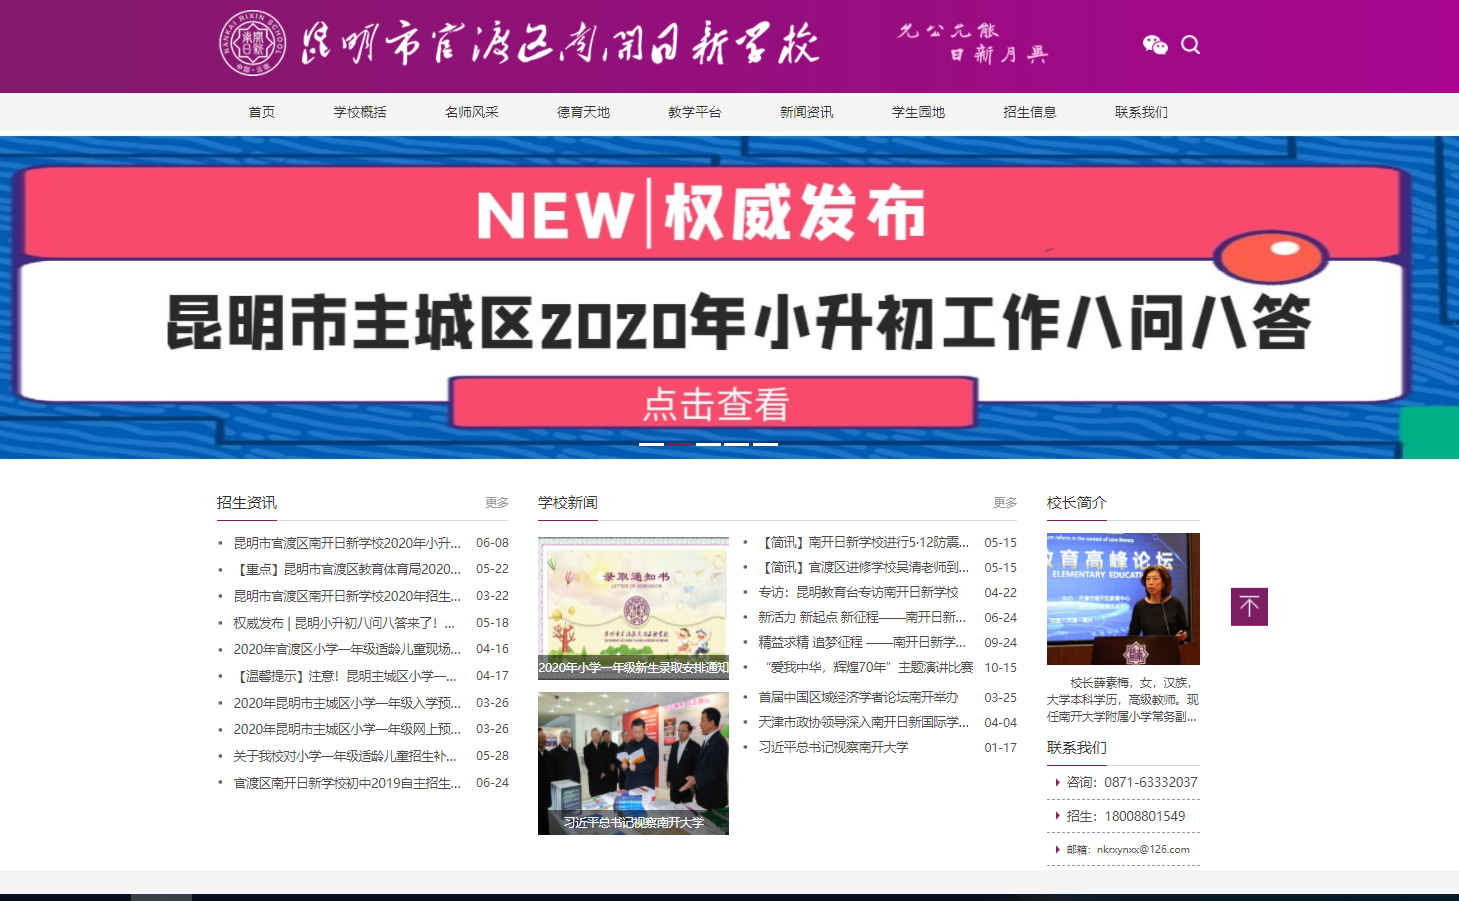
Task: Expand 更多 in 招生资讯 section
Action: pos(497,503)
